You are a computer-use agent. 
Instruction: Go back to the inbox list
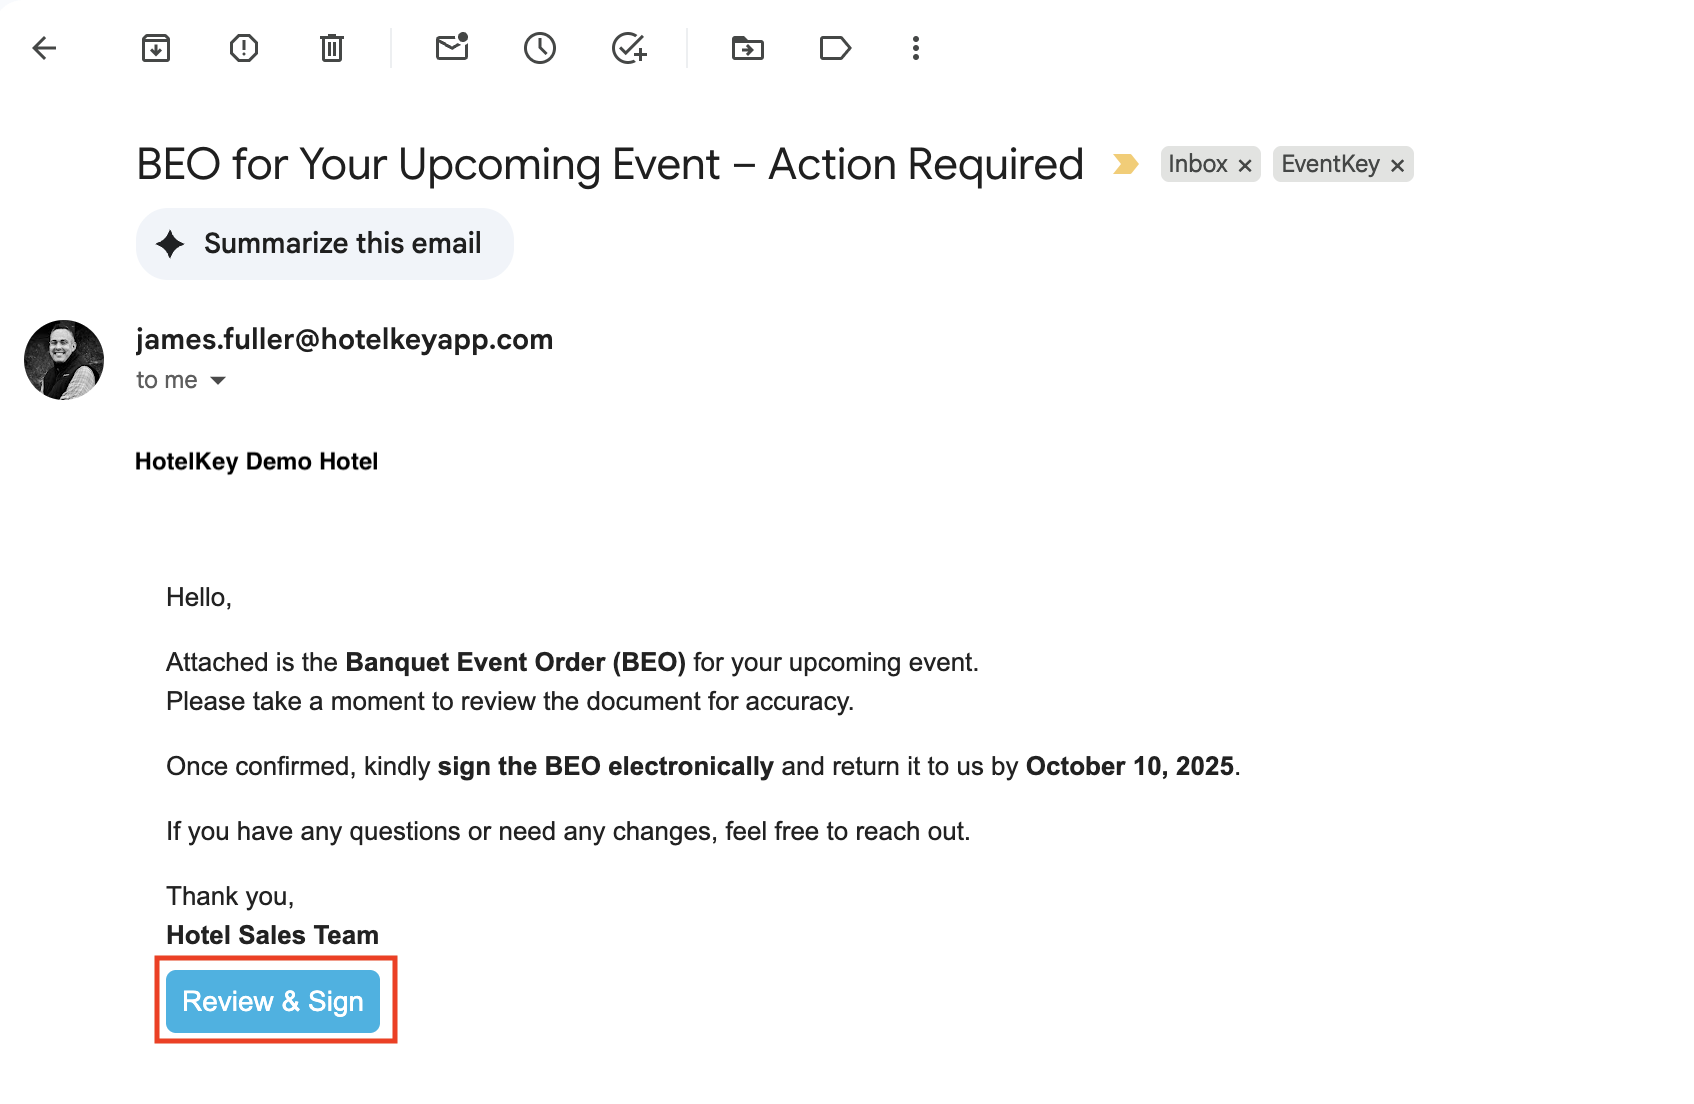coord(44,48)
